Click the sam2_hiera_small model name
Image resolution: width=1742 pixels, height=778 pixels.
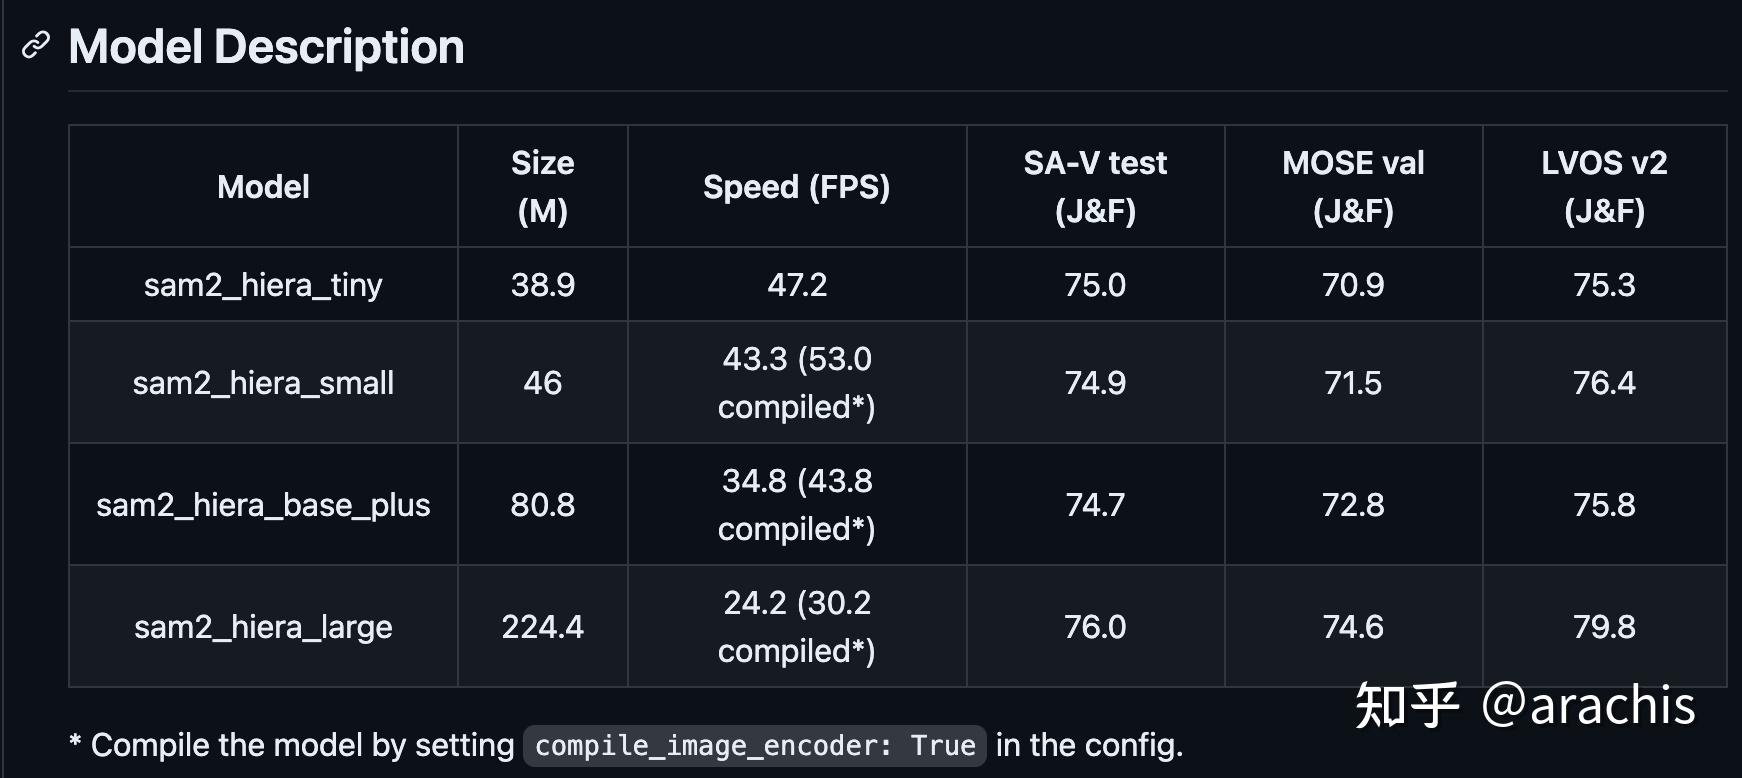pos(263,383)
